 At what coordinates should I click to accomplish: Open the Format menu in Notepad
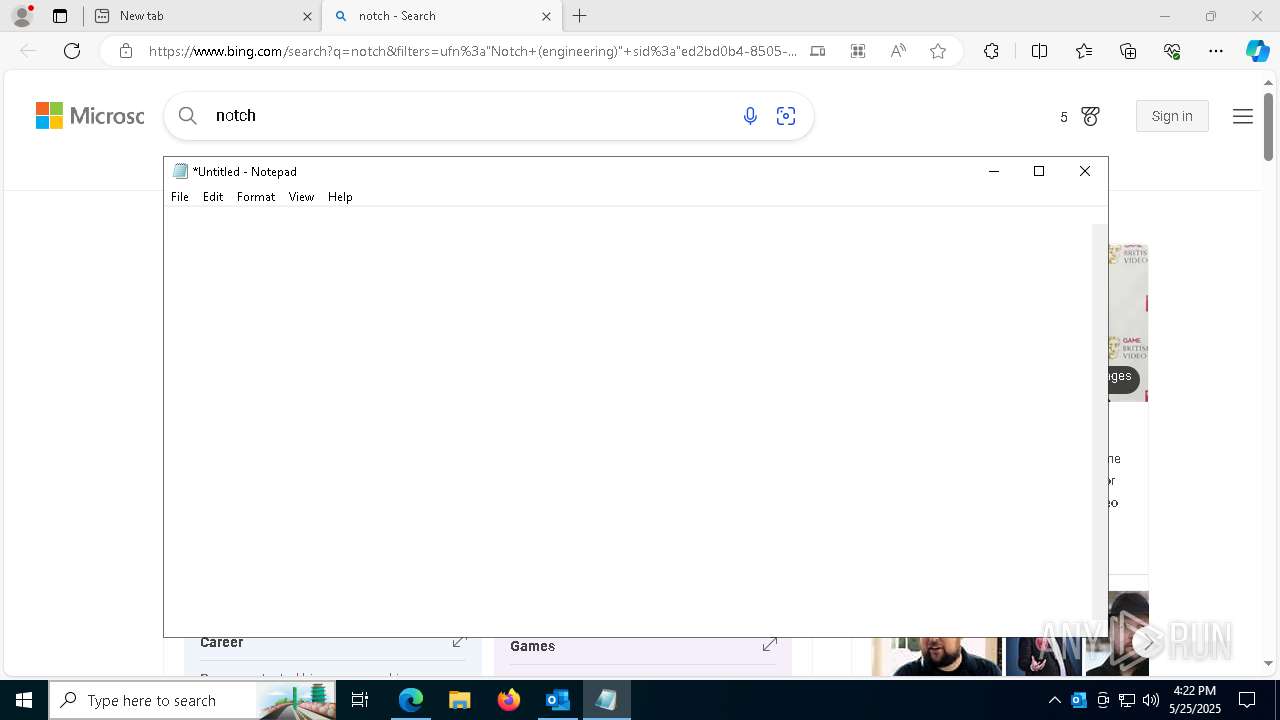click(256, 197)
